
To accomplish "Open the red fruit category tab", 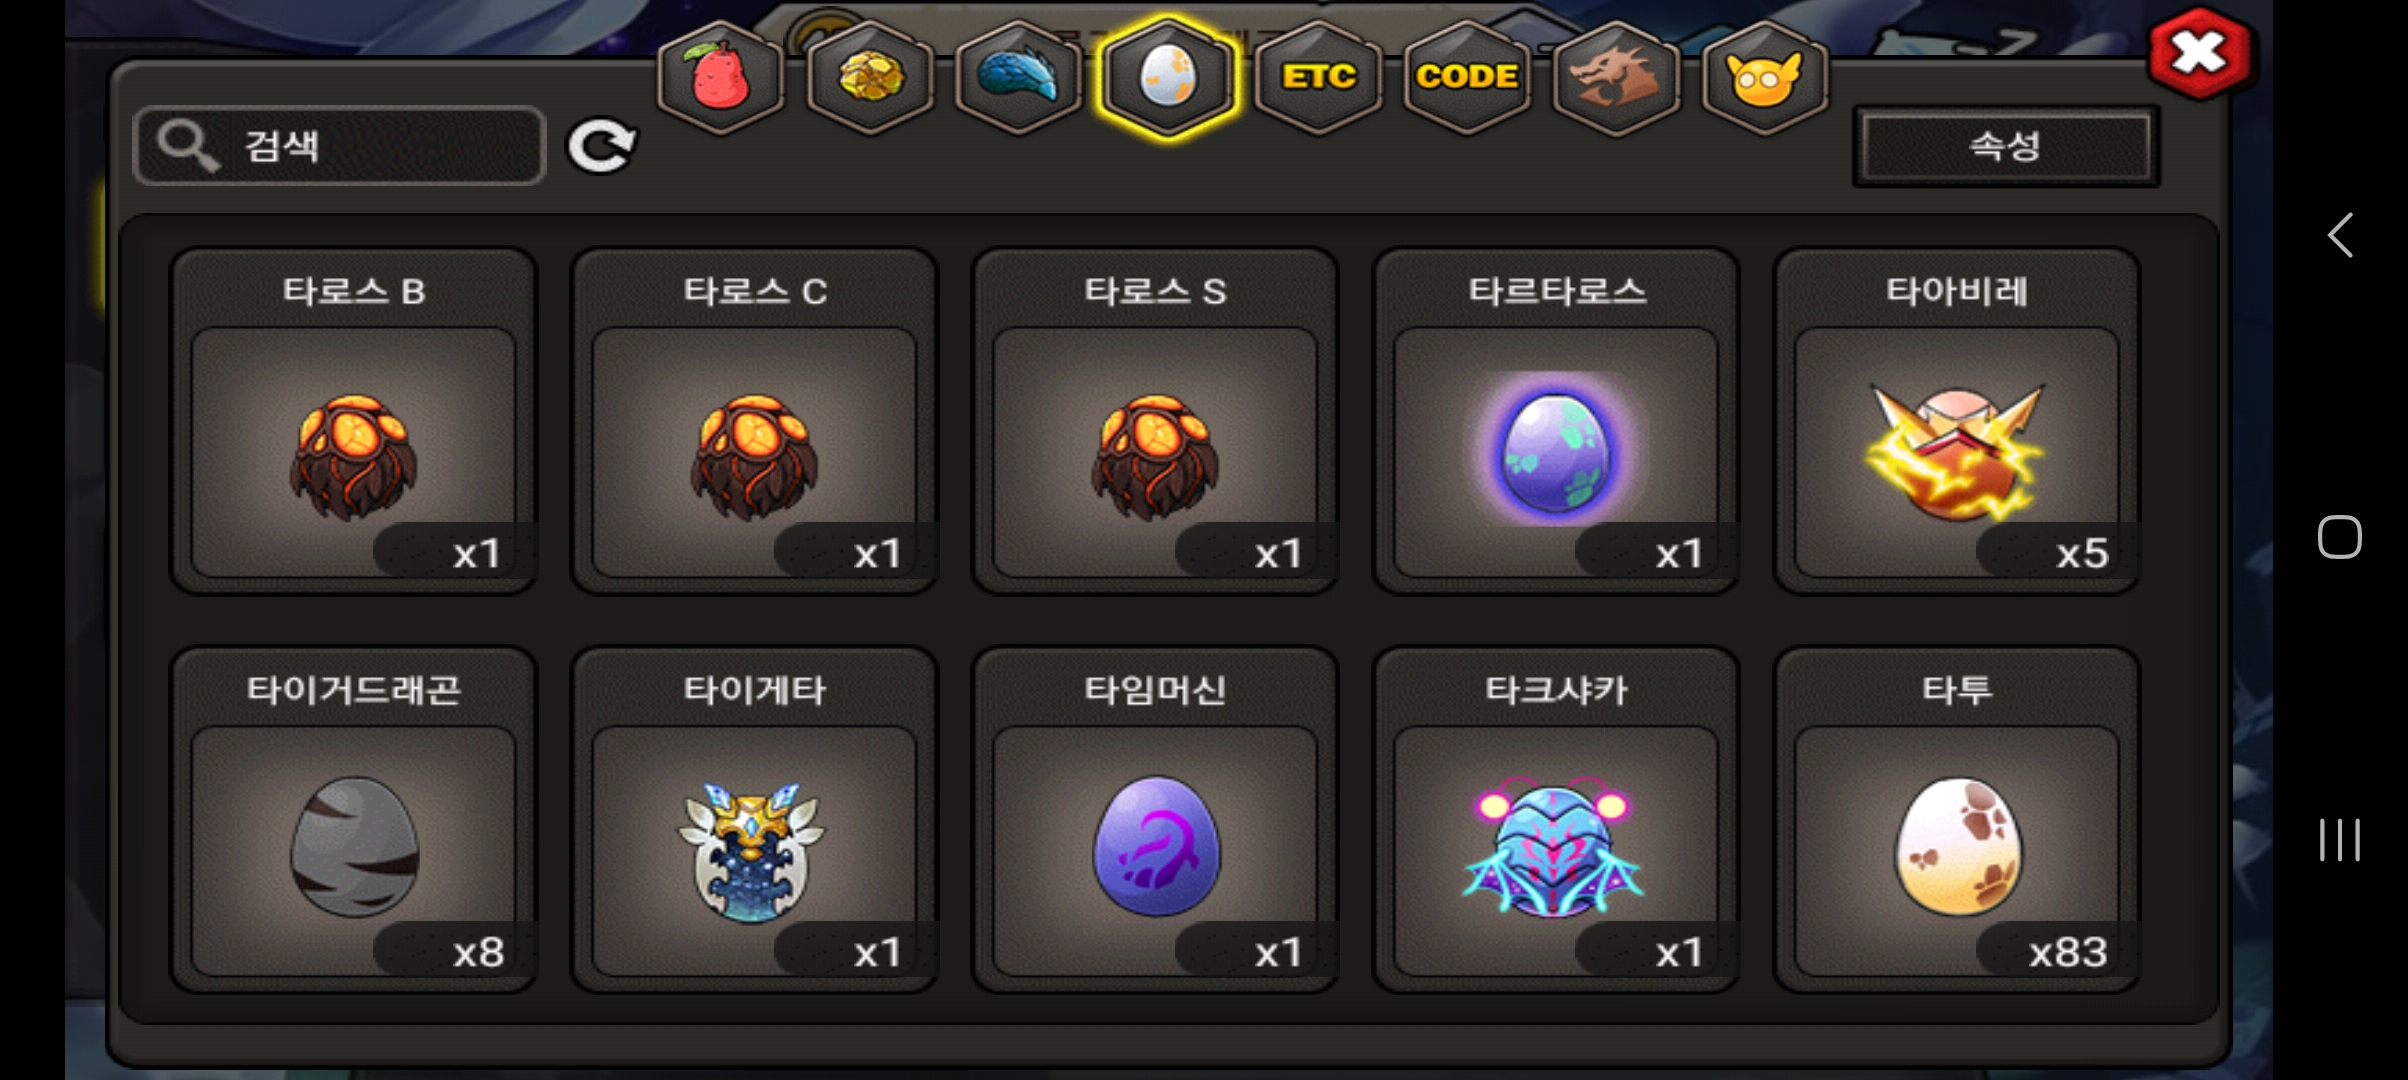I will (x=720, y=78).
